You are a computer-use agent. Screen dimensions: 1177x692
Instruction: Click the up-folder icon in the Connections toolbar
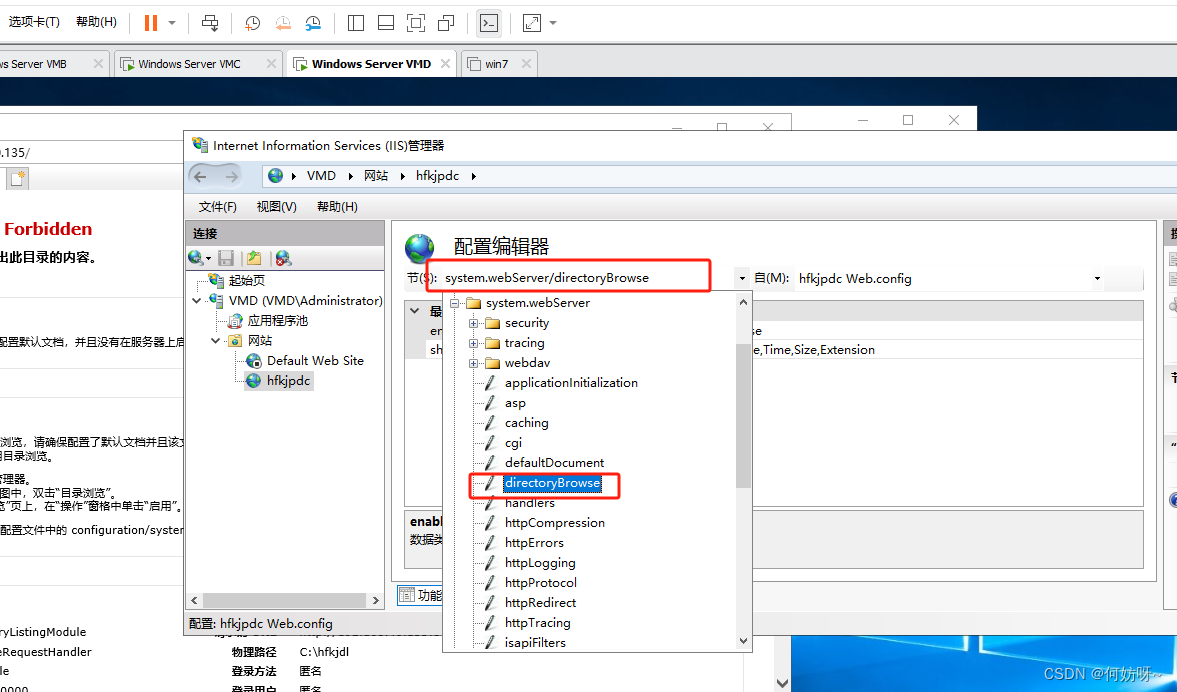254,258
